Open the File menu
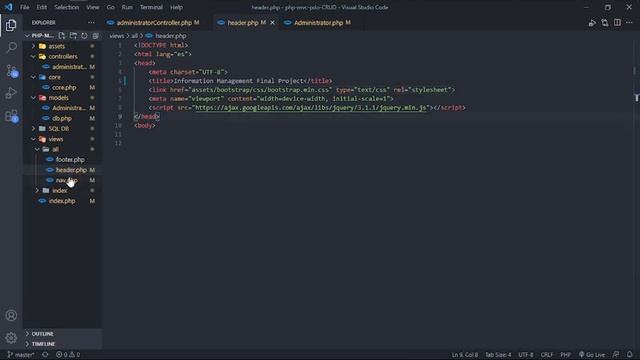 pyautogui.click(x=24, y=7)
